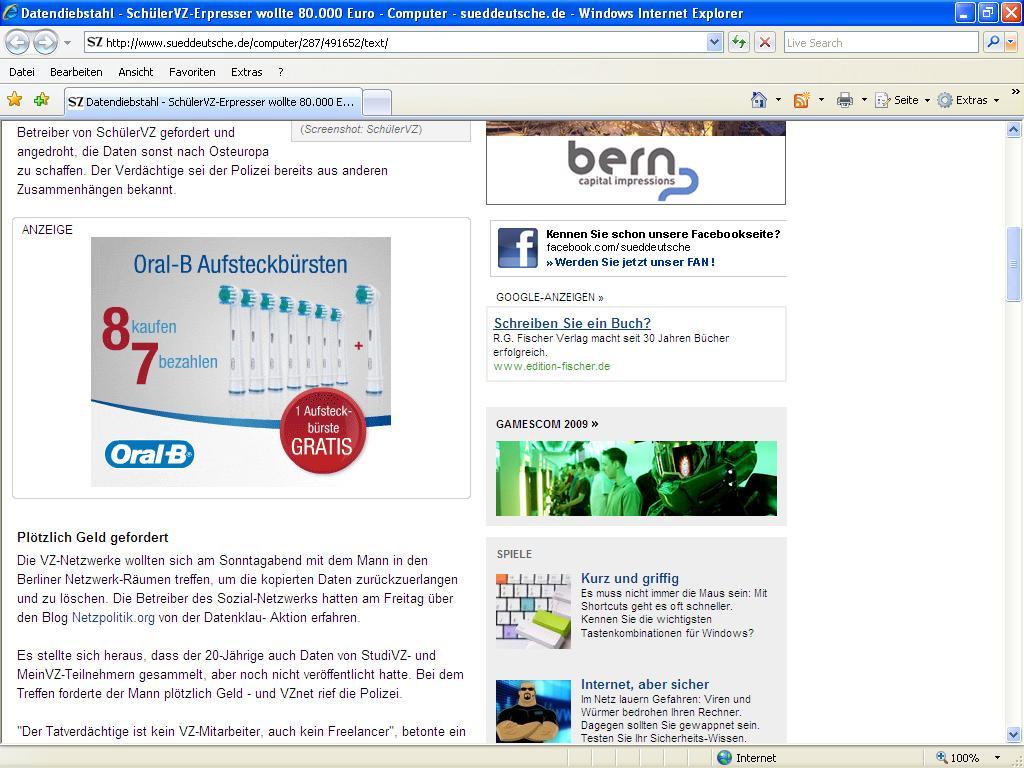Click the RSS feeds icon
The height and width of the screenshot is (768, 1024).
coord(801,100)
